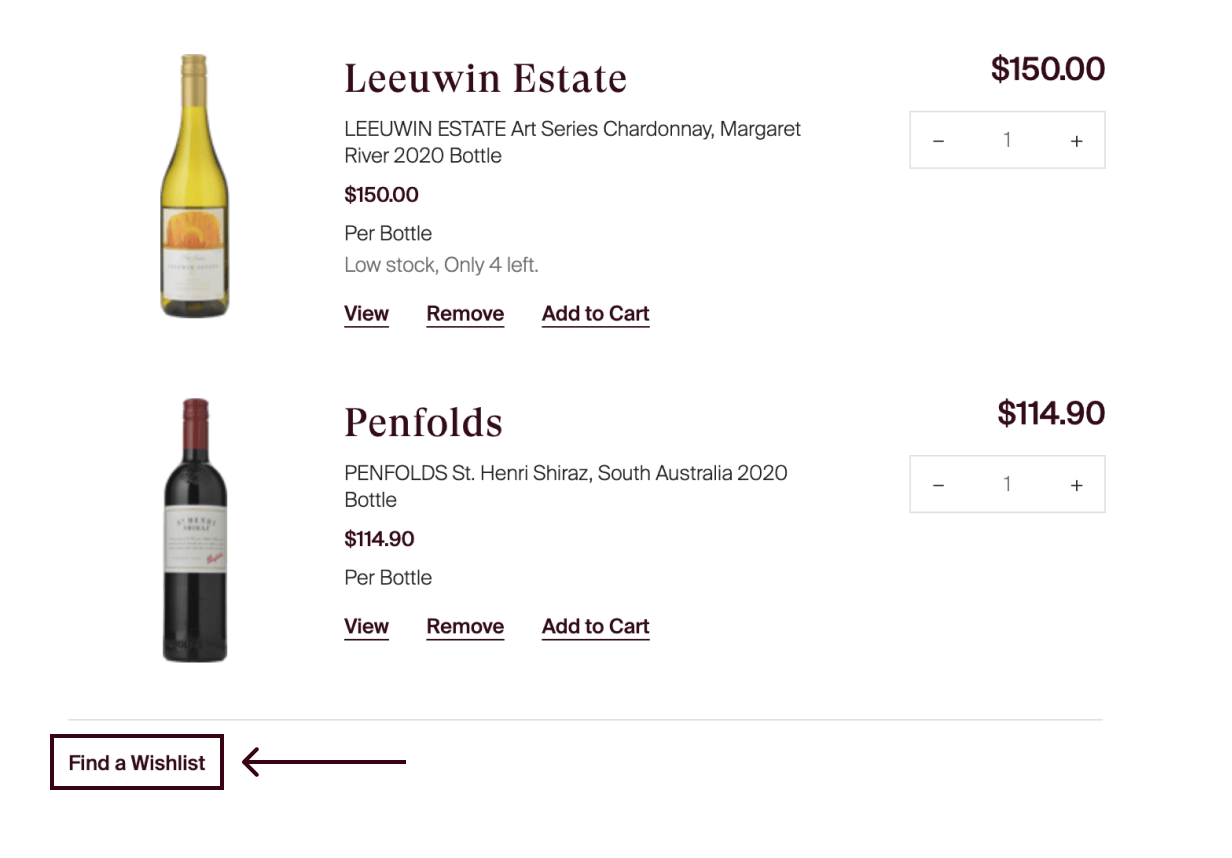1232x858 pixels.
Task: Click the Leeuwin Estate bottle image
Action: [195, 186]
